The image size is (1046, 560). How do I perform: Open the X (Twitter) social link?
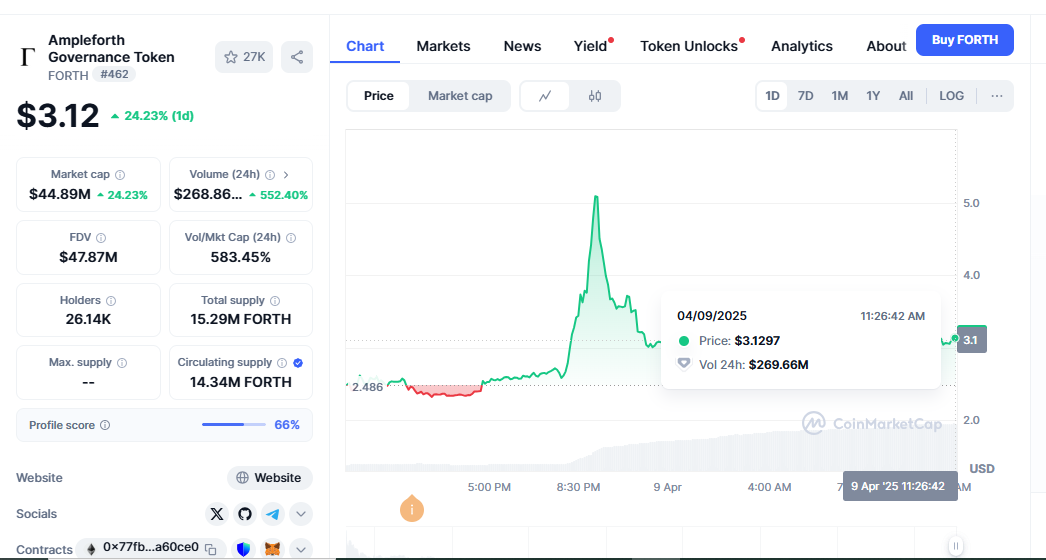[217, 514]
